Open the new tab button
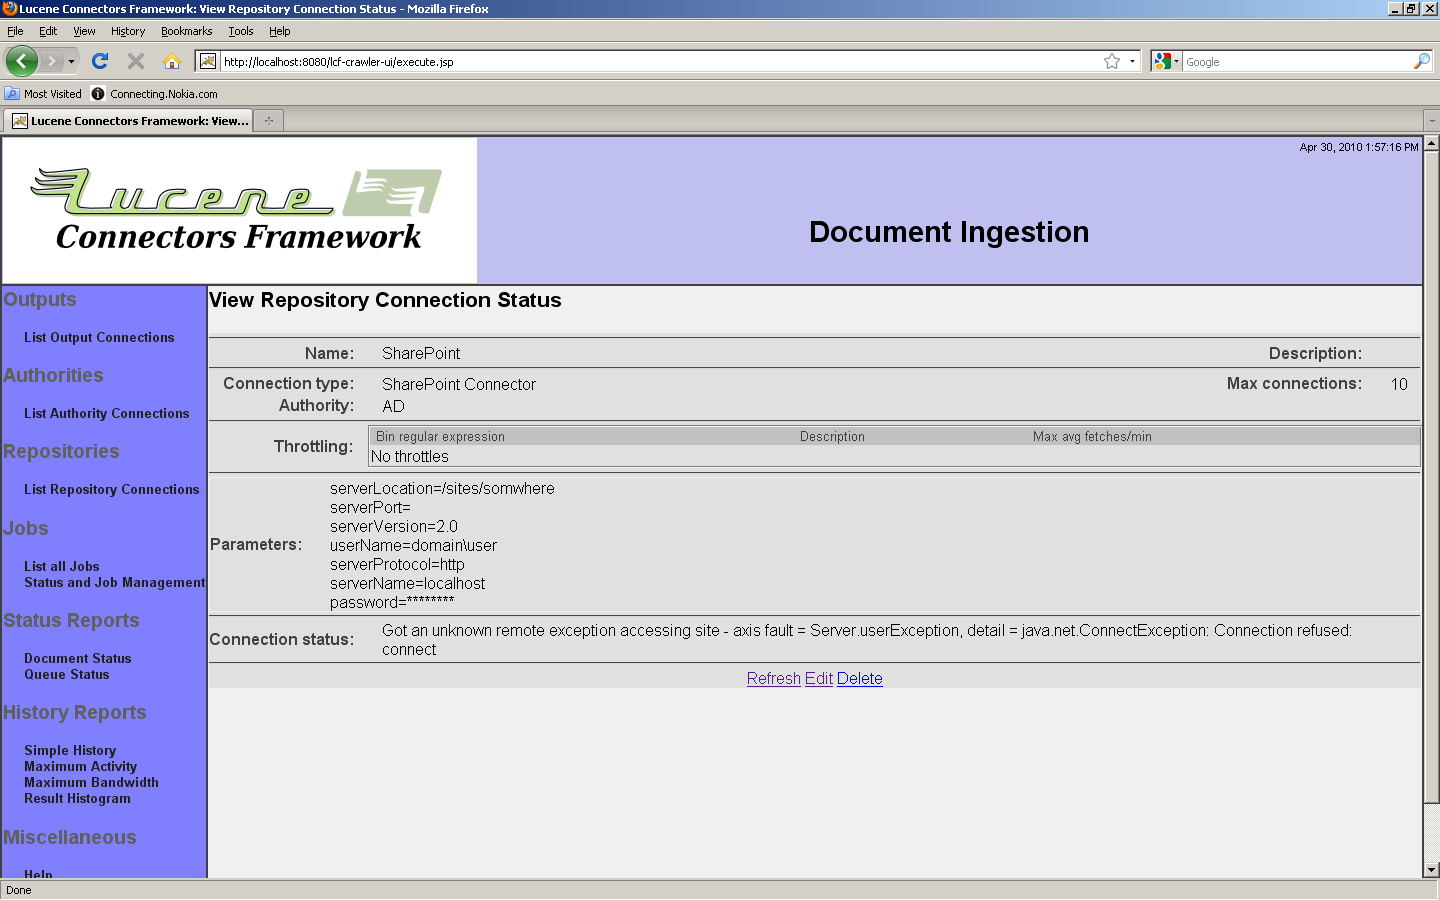 pos(268,121)
